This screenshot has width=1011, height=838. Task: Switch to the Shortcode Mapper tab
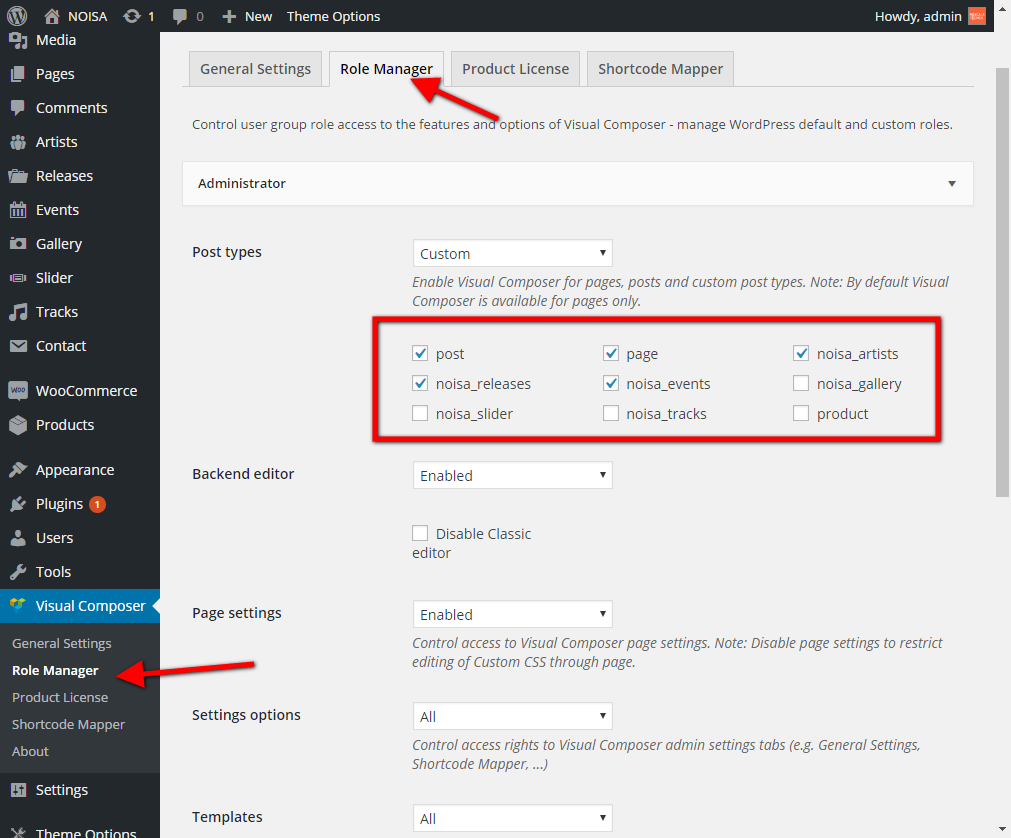[x=660, y=69]
